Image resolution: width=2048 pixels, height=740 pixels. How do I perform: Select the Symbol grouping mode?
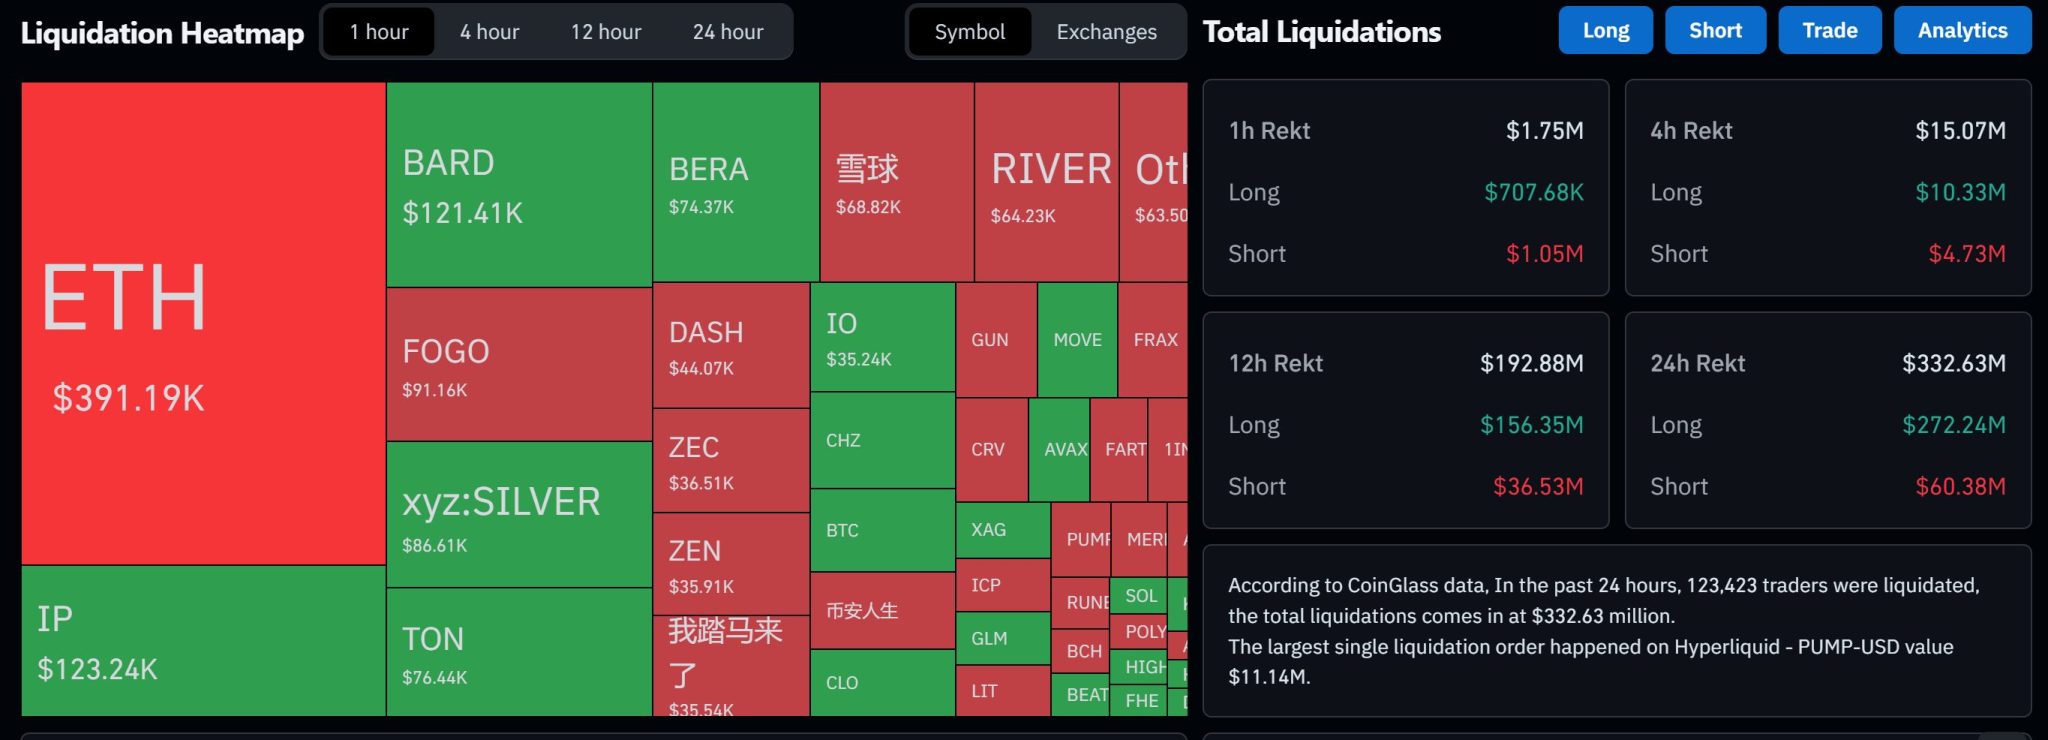click(969, 31)
